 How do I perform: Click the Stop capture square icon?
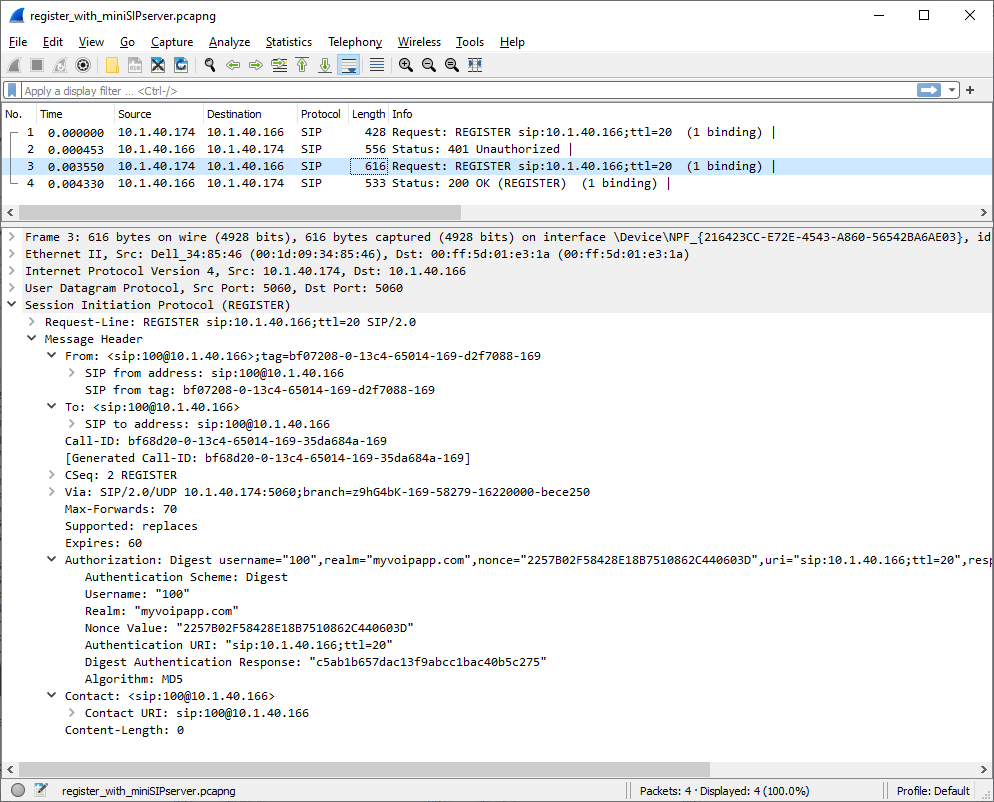pos(37,65)
